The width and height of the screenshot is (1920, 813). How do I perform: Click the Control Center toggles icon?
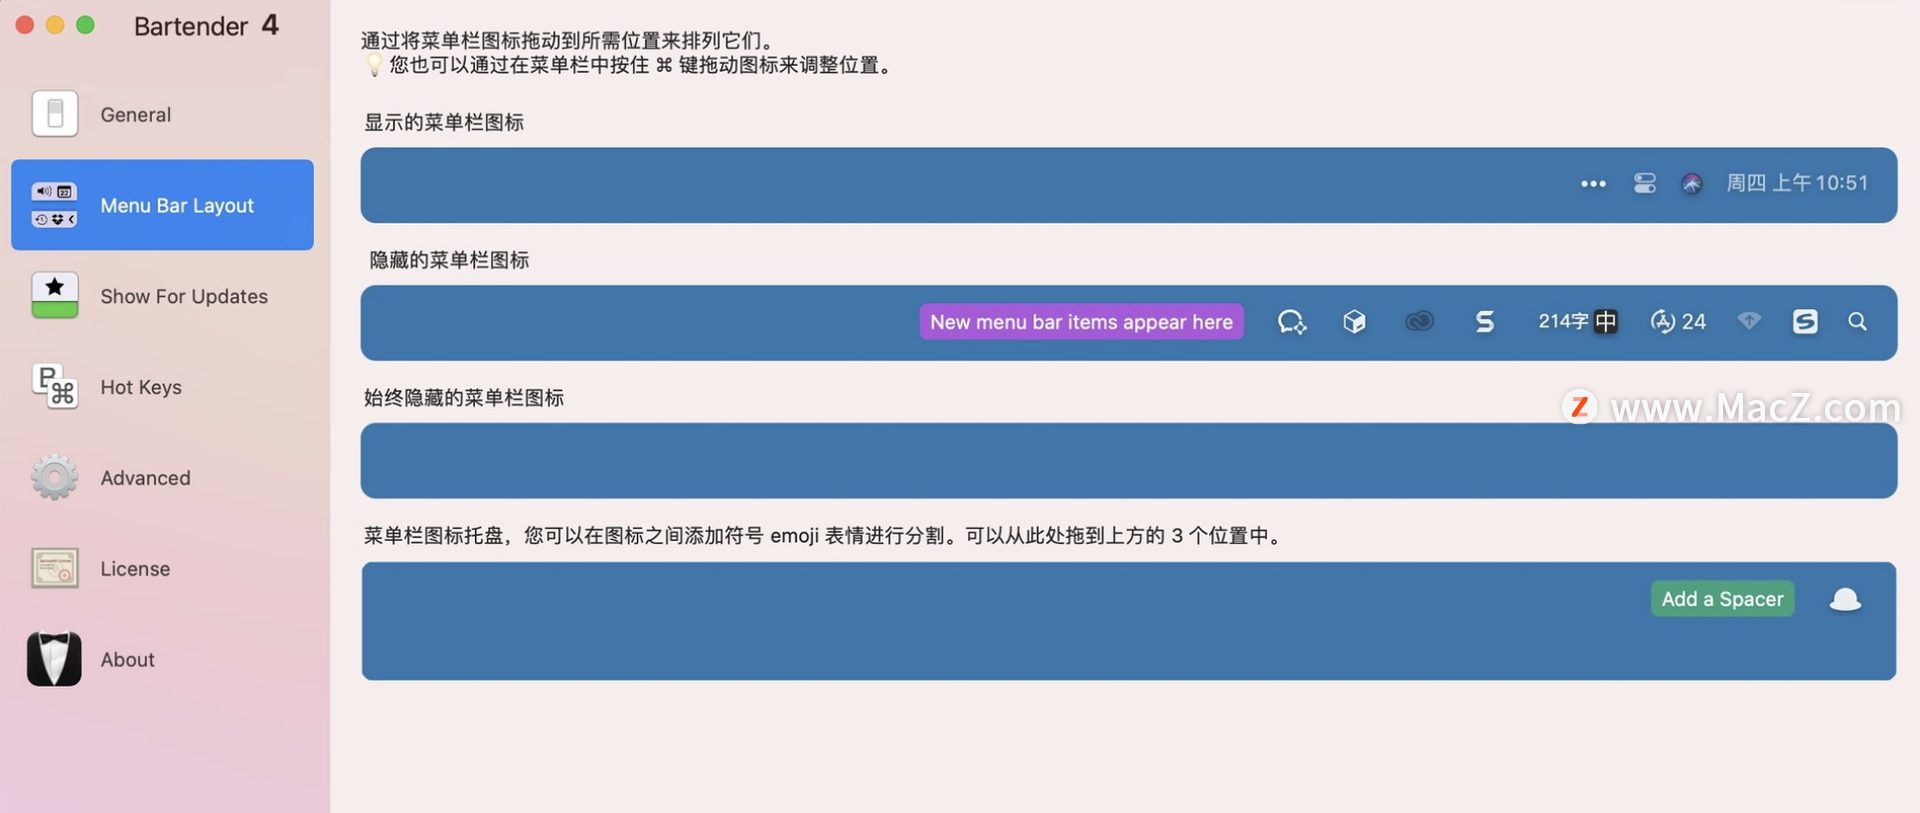click(x=1645, y=183)
